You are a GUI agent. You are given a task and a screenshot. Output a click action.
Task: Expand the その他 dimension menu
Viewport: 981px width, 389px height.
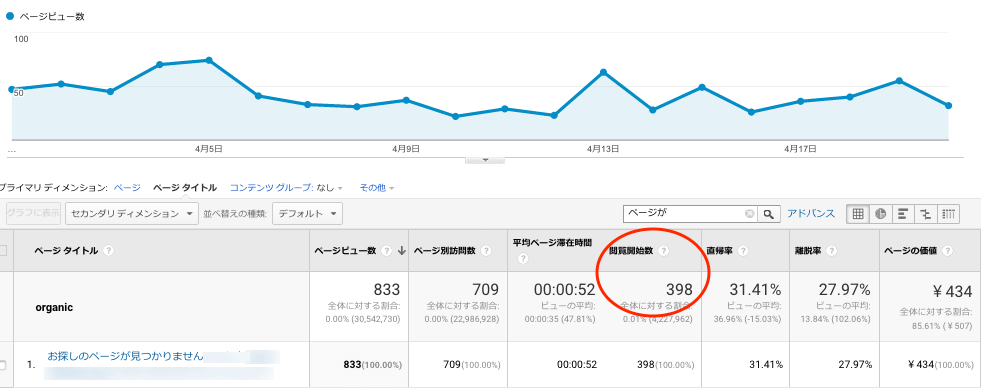pos(377,188)
